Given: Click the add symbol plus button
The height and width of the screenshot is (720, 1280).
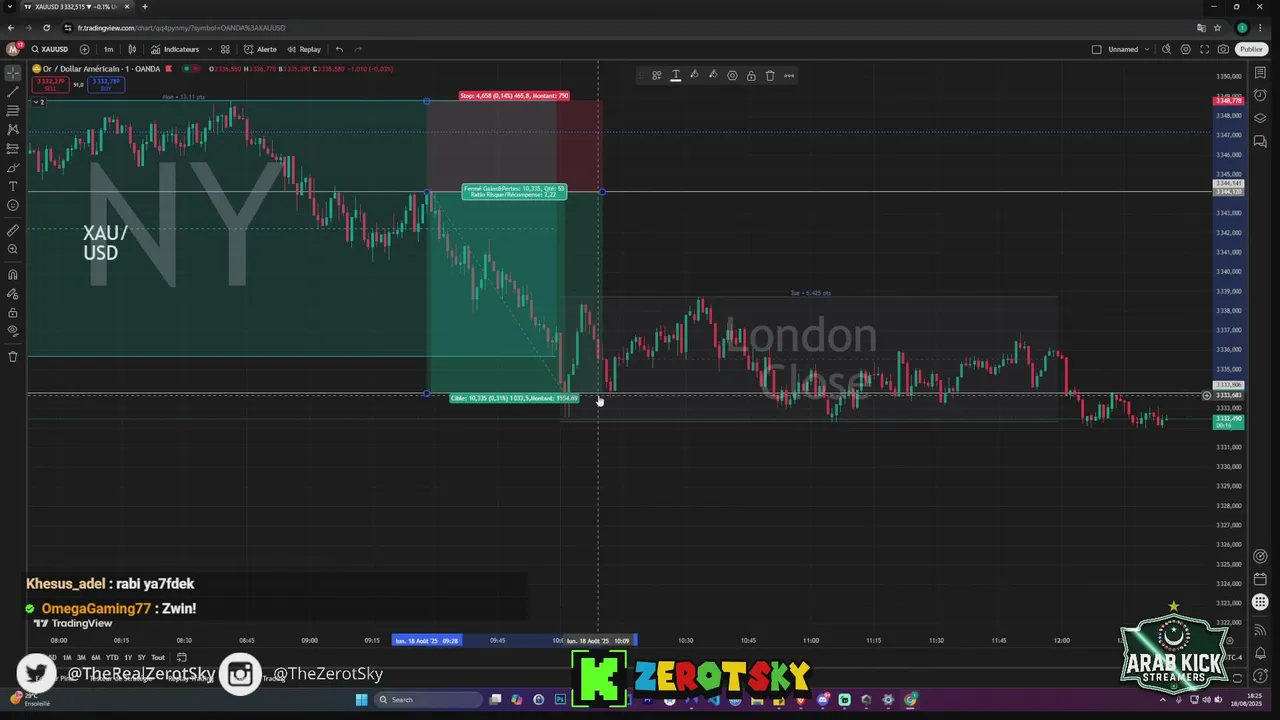Looking at the screenshot, I should click(x=84, y=49).
